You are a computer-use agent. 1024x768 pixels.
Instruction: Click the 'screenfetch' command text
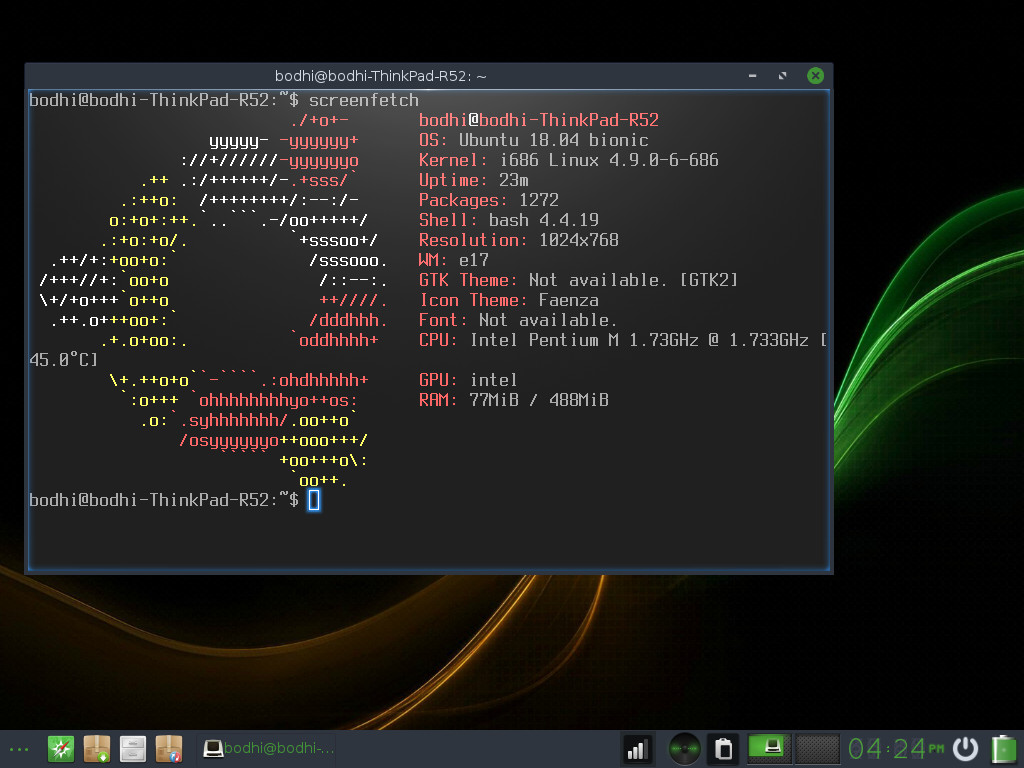pyautogui.click(x=364, y=100)
